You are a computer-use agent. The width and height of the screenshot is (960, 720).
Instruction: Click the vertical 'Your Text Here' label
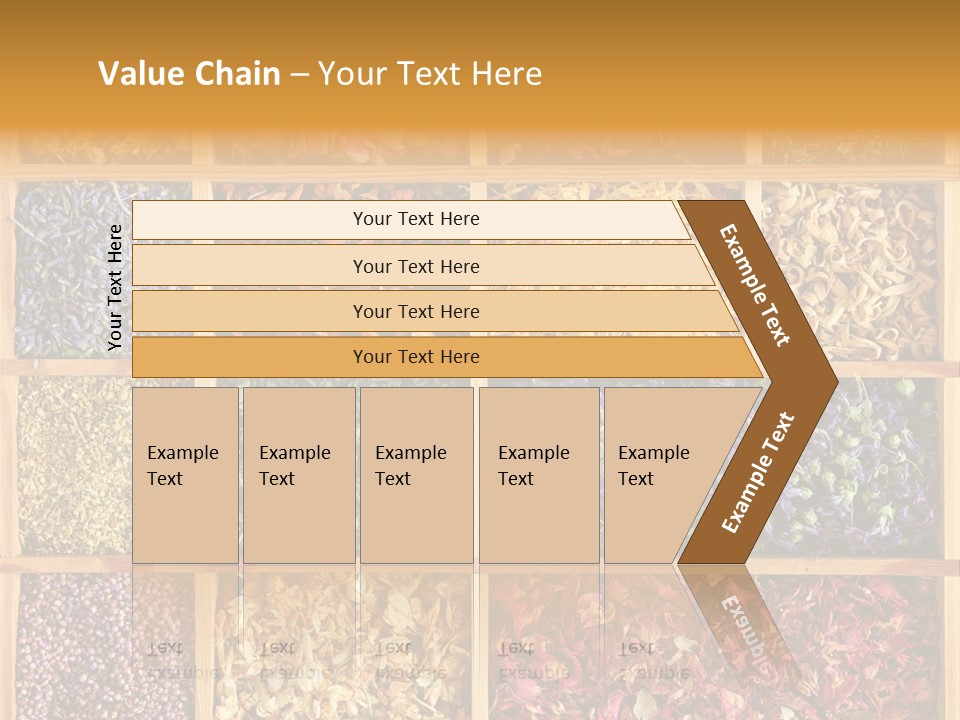pyautogui.click(x=115, y=287)
